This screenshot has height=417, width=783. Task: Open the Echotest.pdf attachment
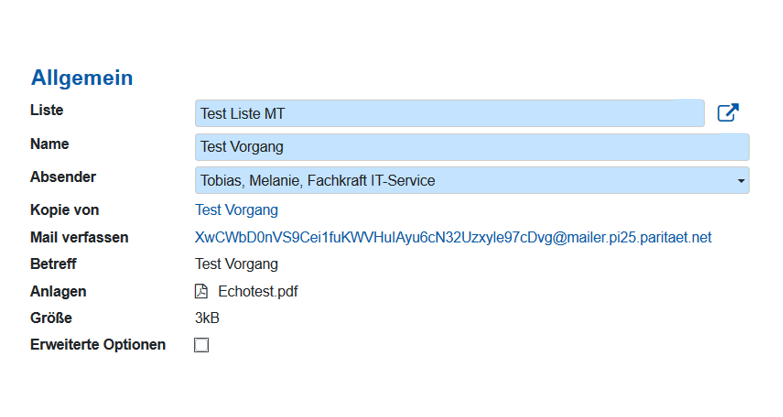257,292
